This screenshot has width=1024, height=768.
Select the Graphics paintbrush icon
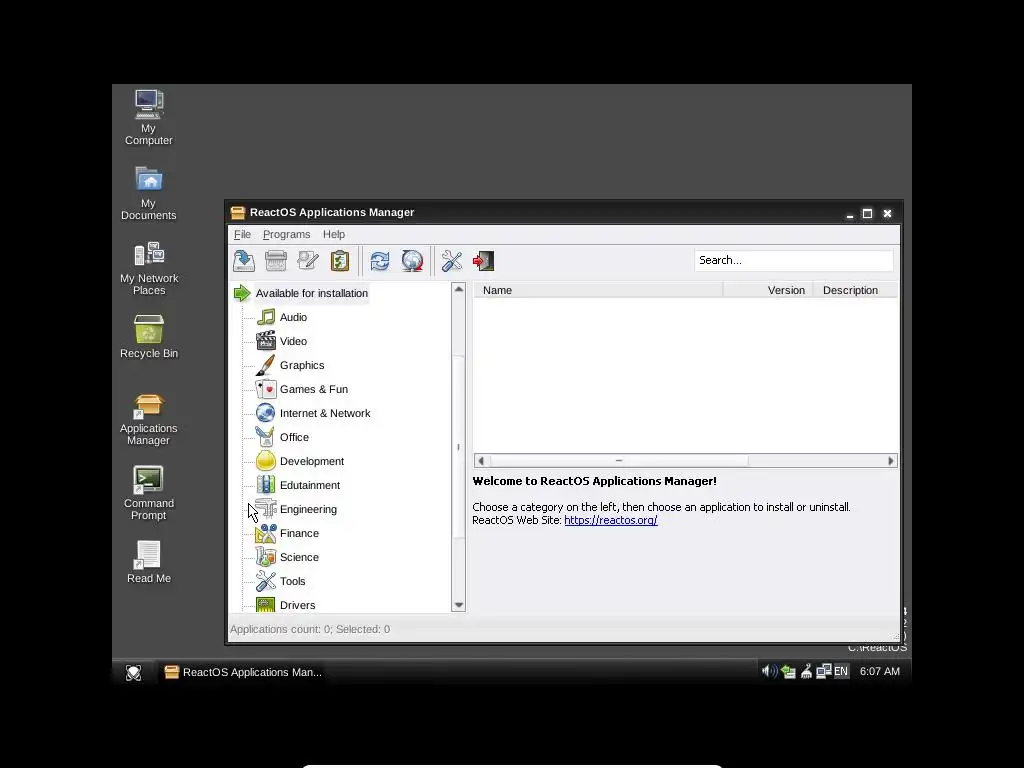(x=266, y=365)
